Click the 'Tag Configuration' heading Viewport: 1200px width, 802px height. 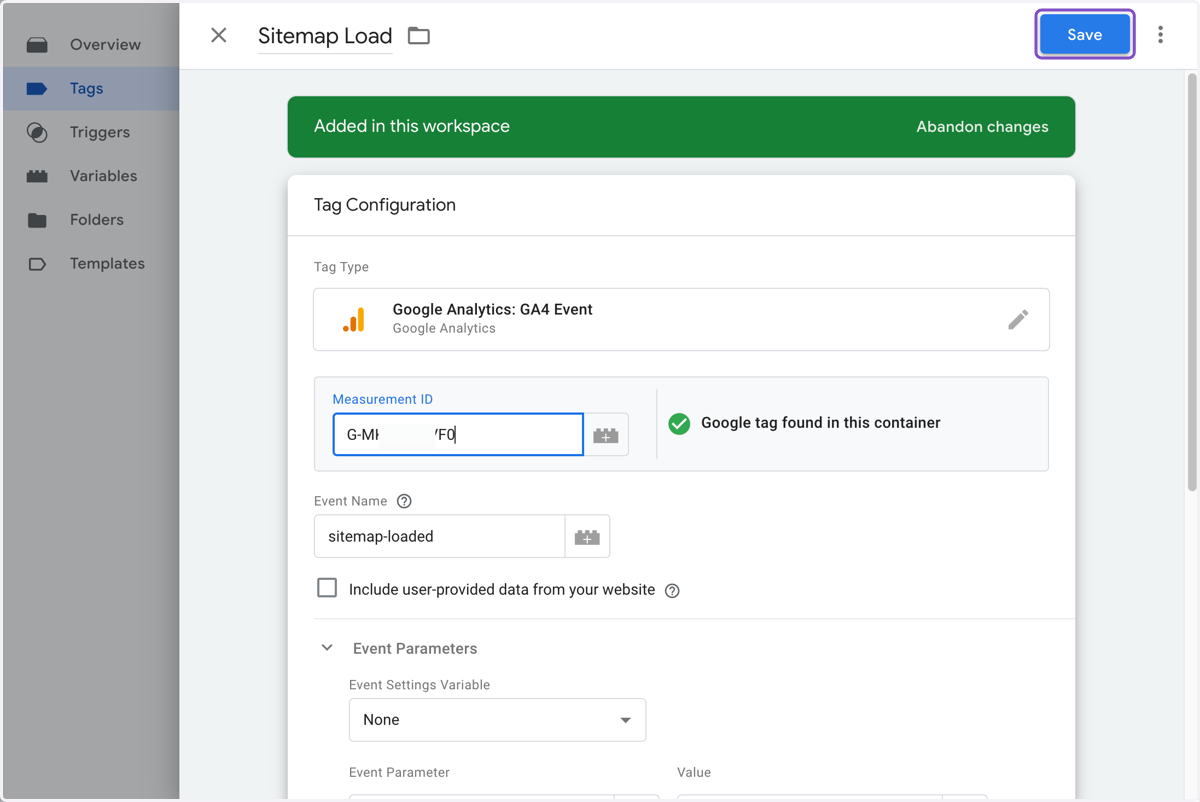coord(384,205)
